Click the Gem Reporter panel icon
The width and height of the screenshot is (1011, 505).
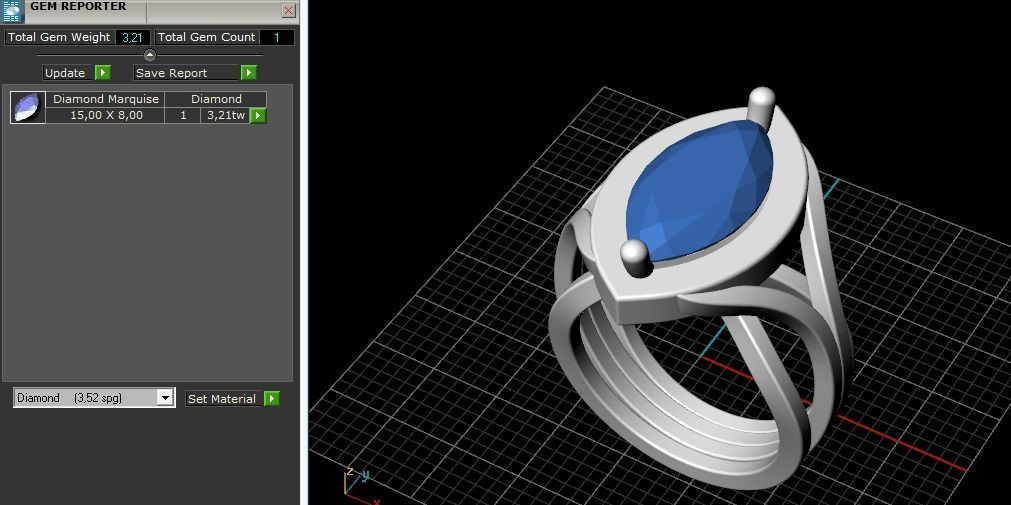pos(12,11)
